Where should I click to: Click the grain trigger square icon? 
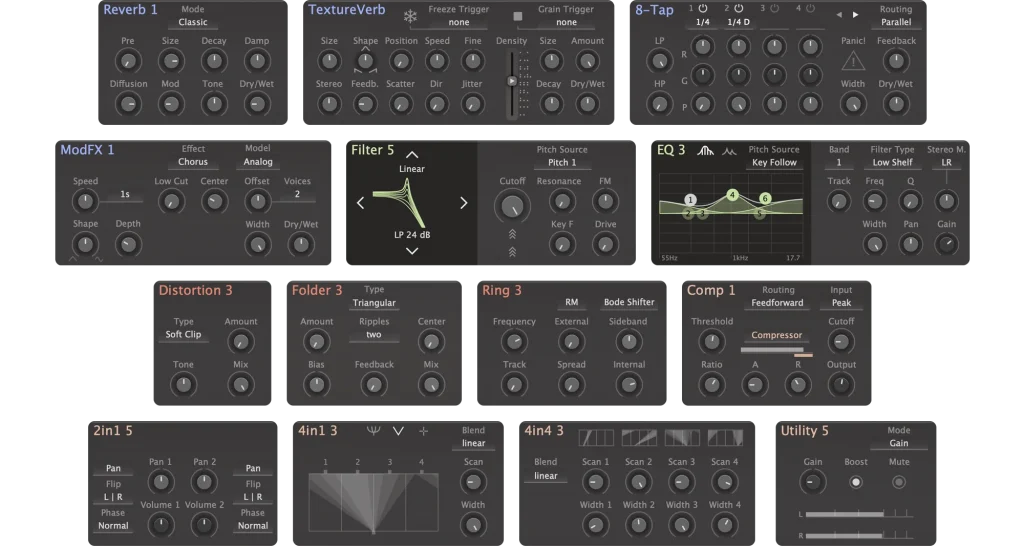click(x=517, y=16)
